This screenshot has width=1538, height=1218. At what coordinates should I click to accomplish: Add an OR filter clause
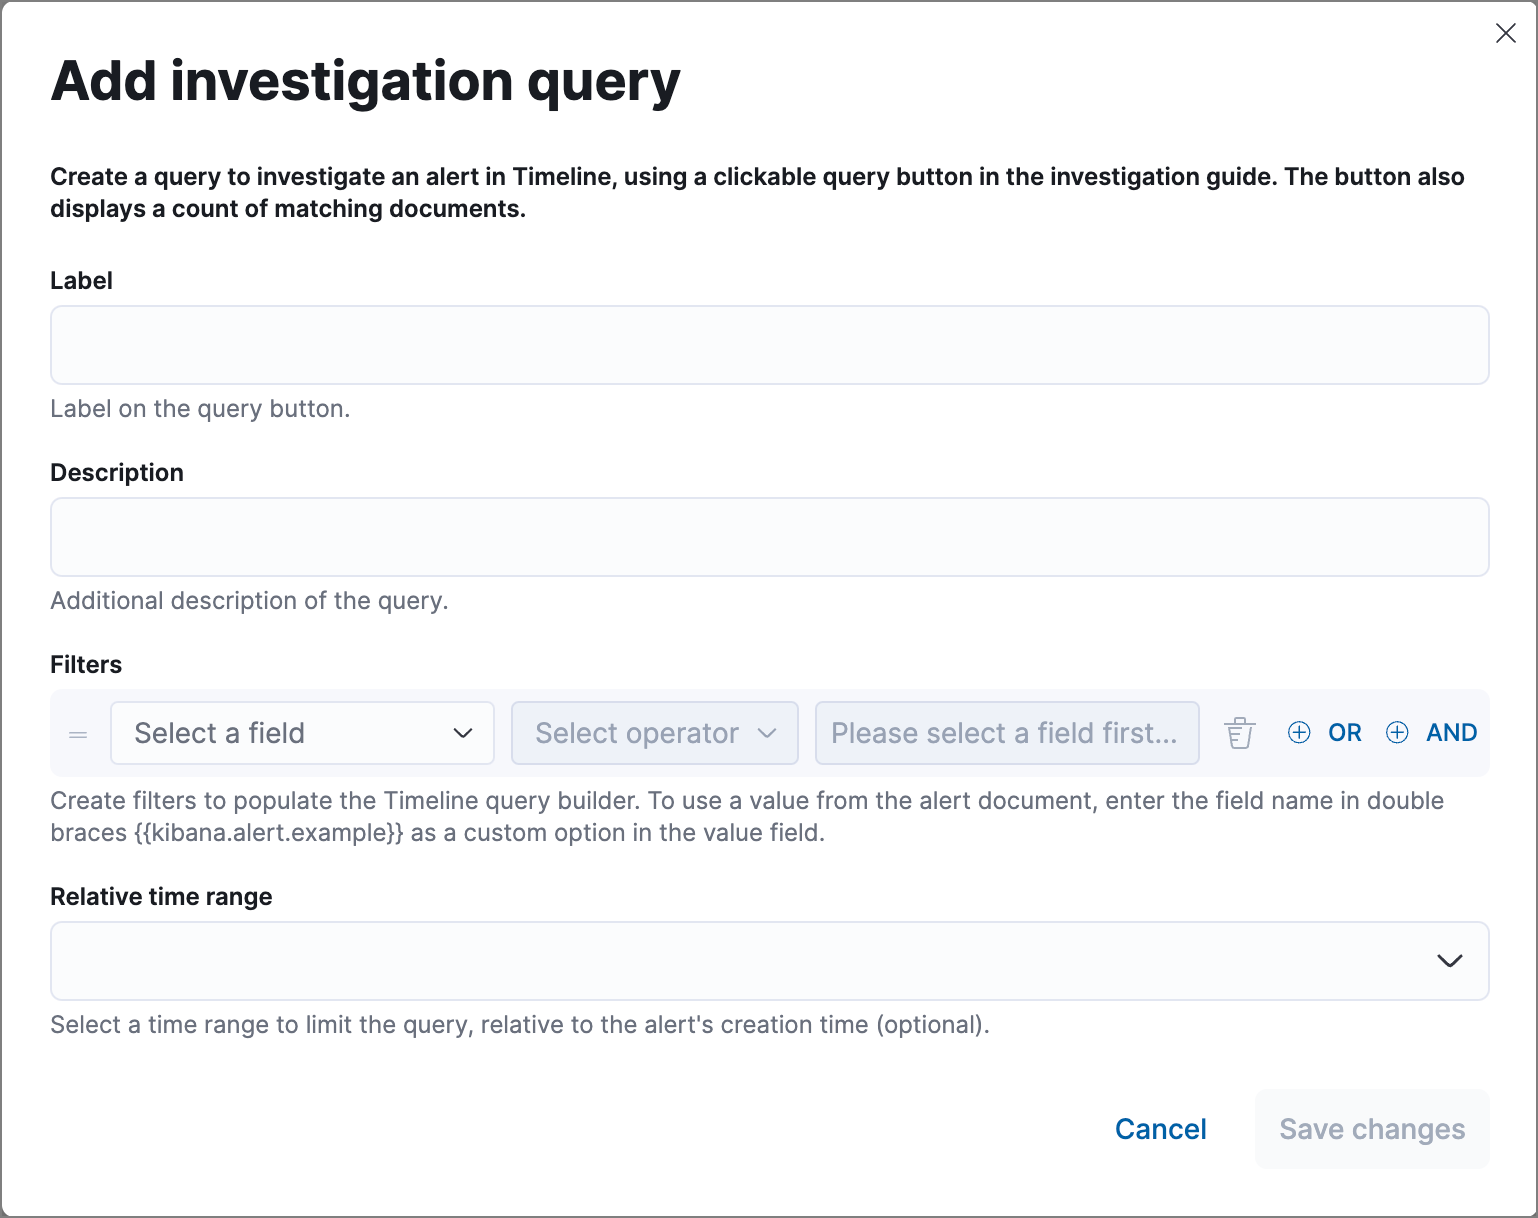pyautogui.click(x=1323, y=732)
